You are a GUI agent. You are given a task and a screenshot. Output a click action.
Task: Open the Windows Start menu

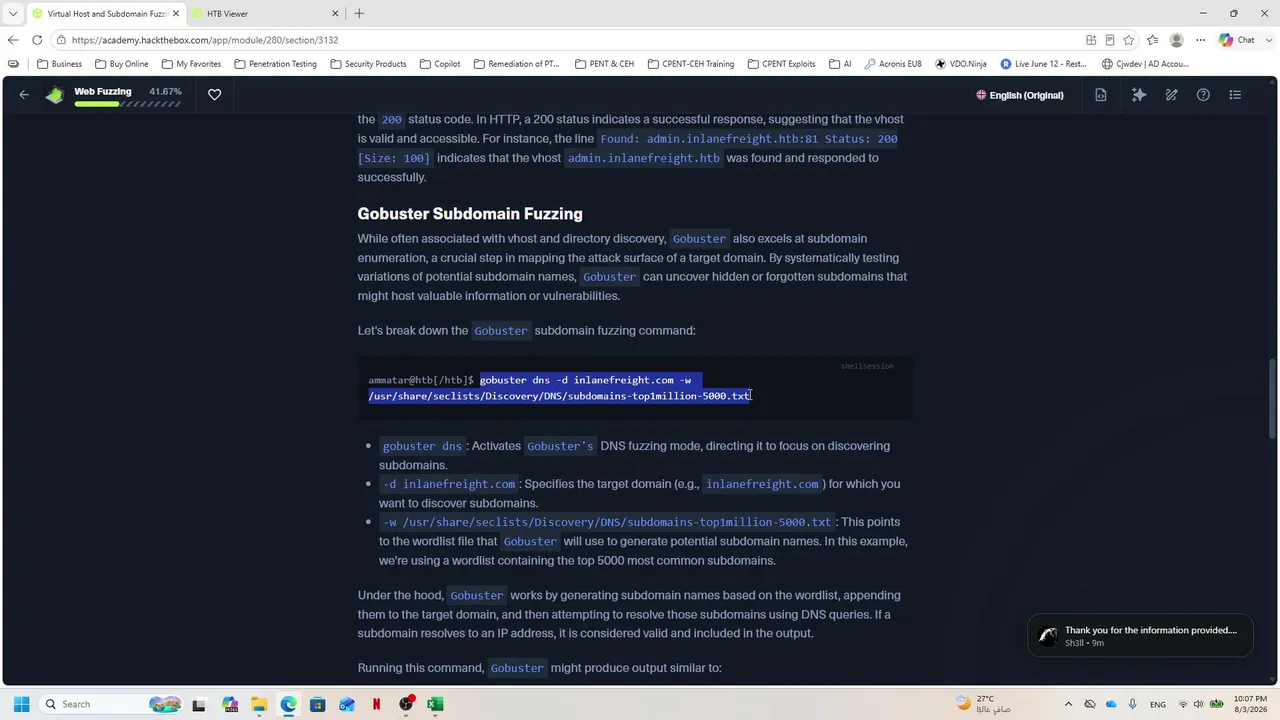coord(21,704)
